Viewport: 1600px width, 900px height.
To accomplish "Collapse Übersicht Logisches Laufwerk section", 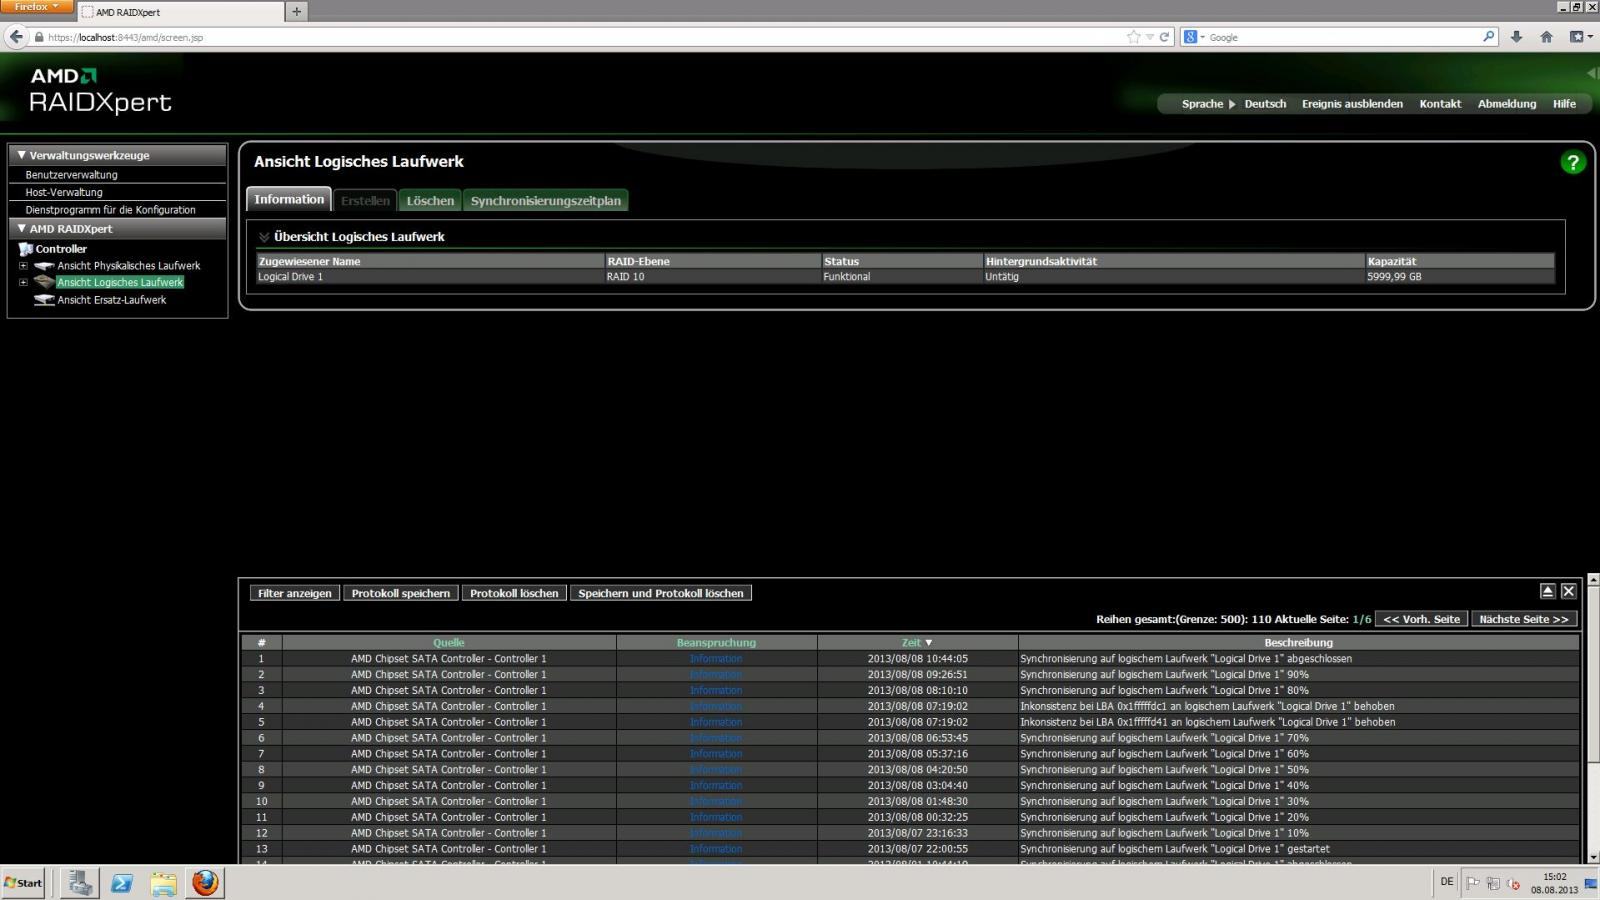I will (264, 237).
